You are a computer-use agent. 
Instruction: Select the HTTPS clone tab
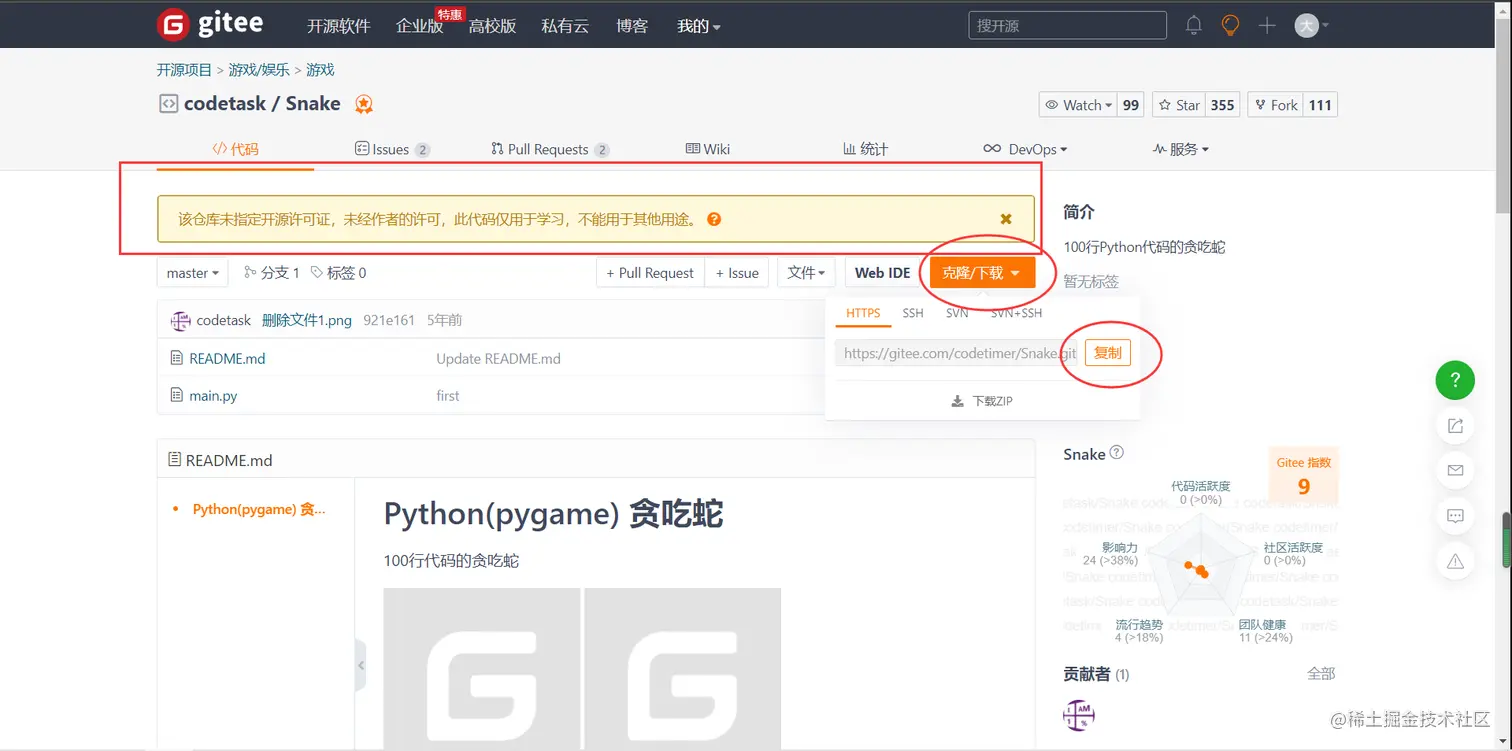pos(863,313)
